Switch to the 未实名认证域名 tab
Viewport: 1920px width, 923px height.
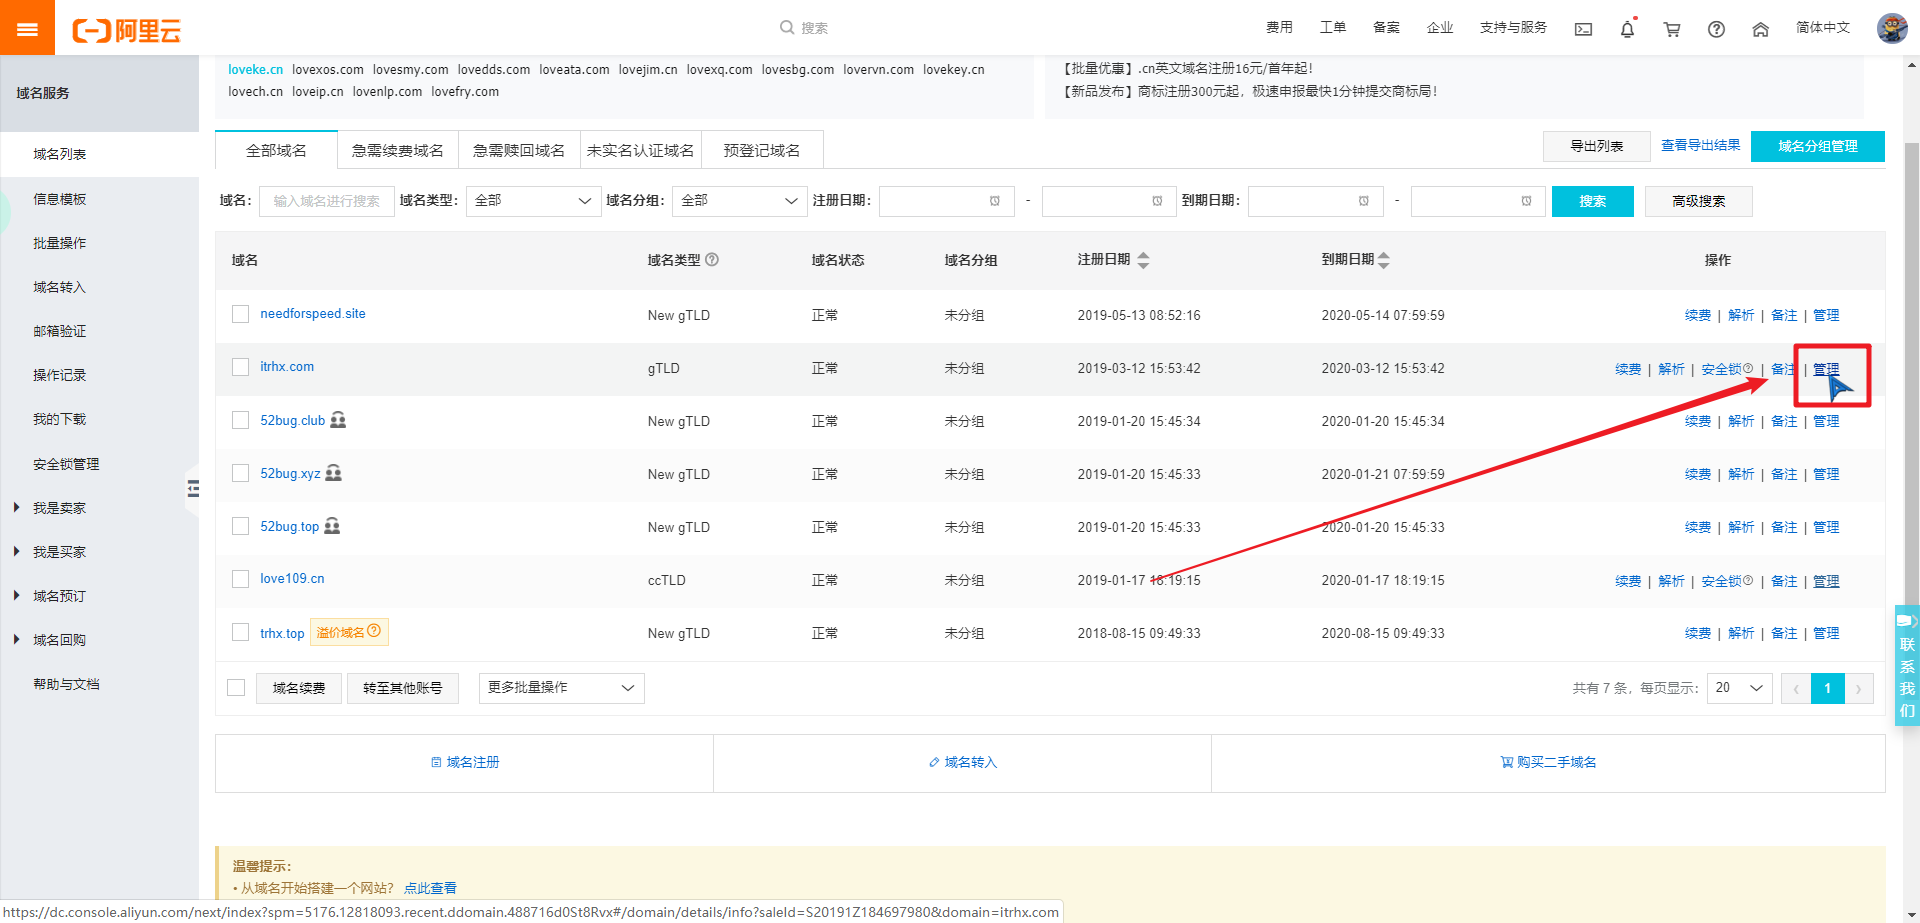click(x=640, y=150)
